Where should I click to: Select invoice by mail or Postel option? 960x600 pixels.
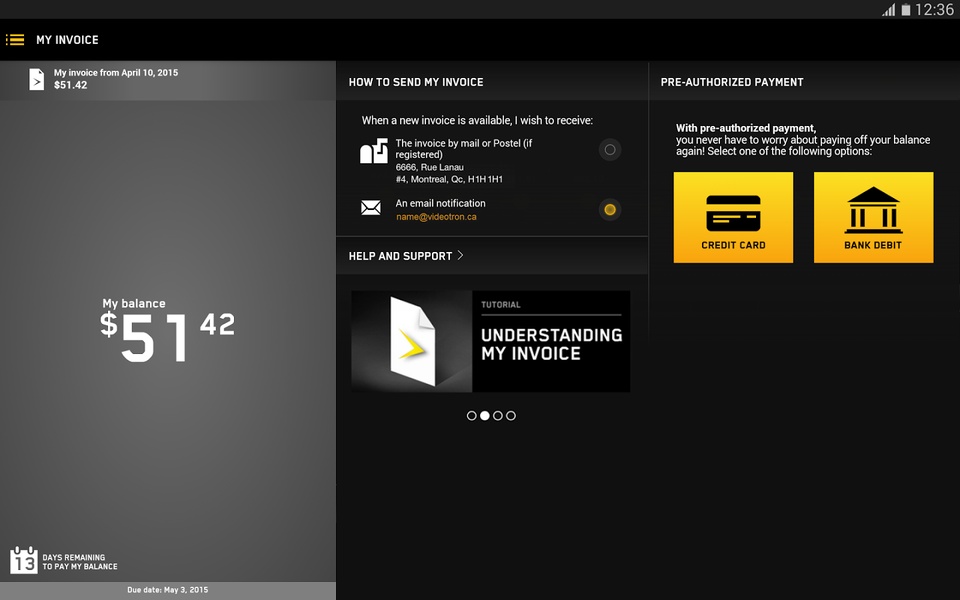pos(610,149)
